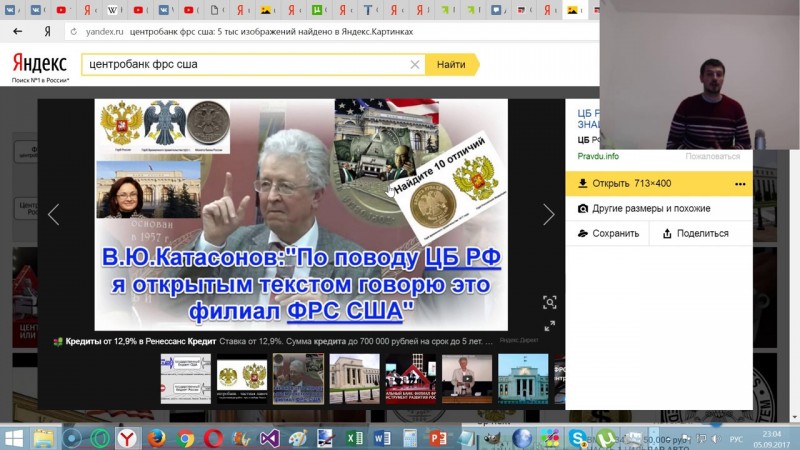Open uTorrent from the taskbar
This screenshot has height=450, width=800.
click(605, 438)
